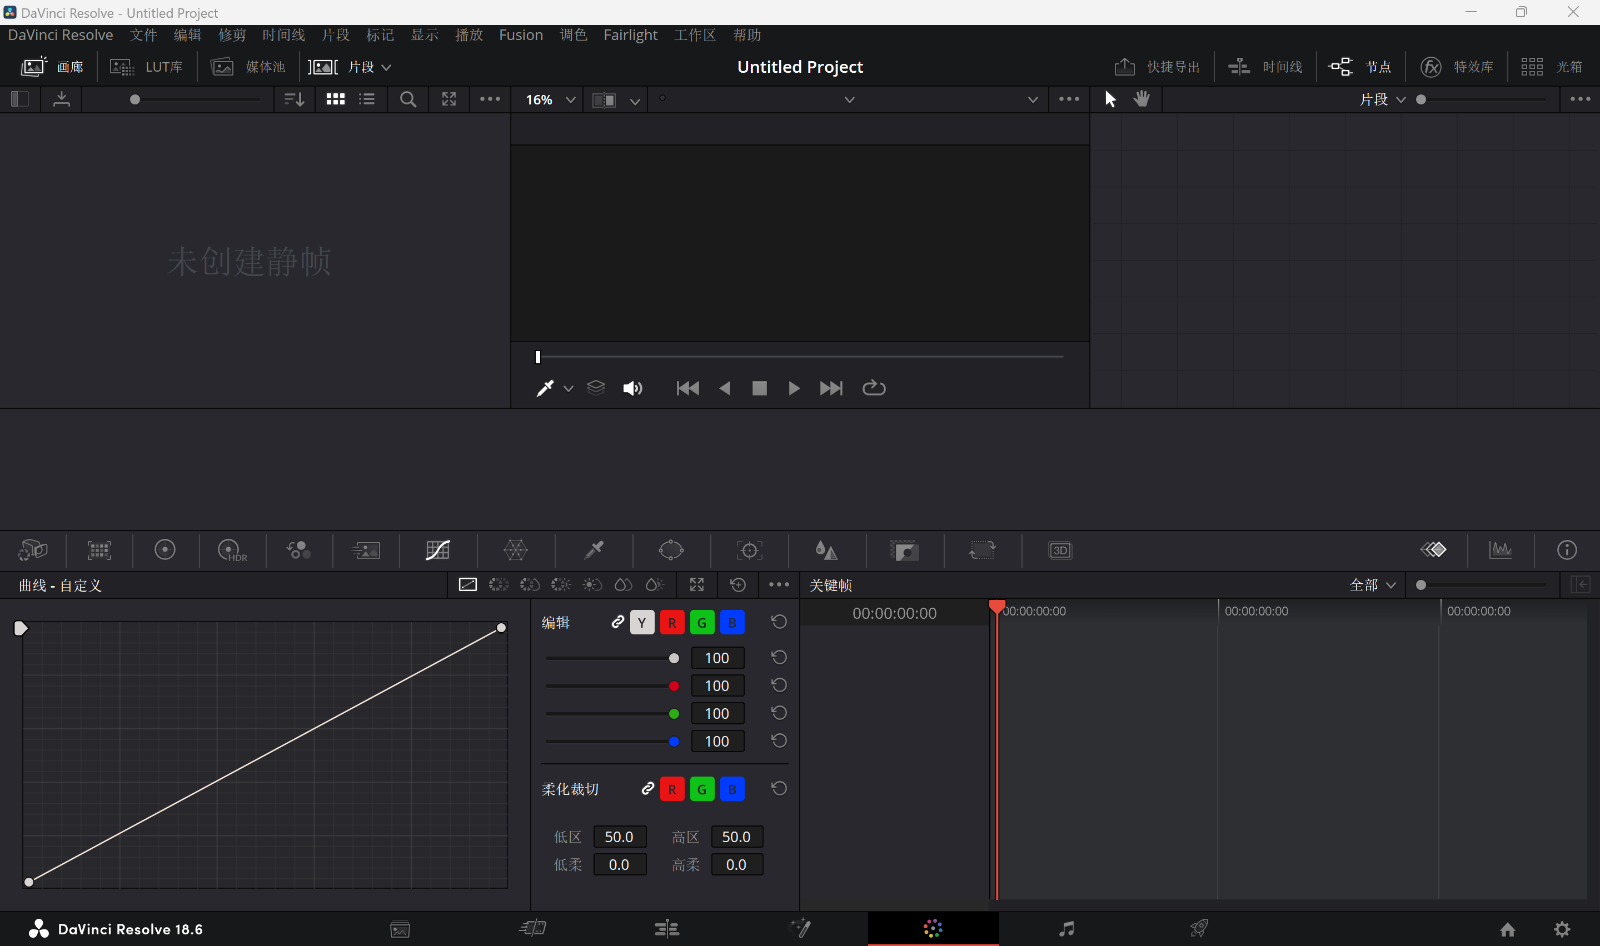
Task: Select the Qualifier eyedropper palette
Action: (594, 550)
